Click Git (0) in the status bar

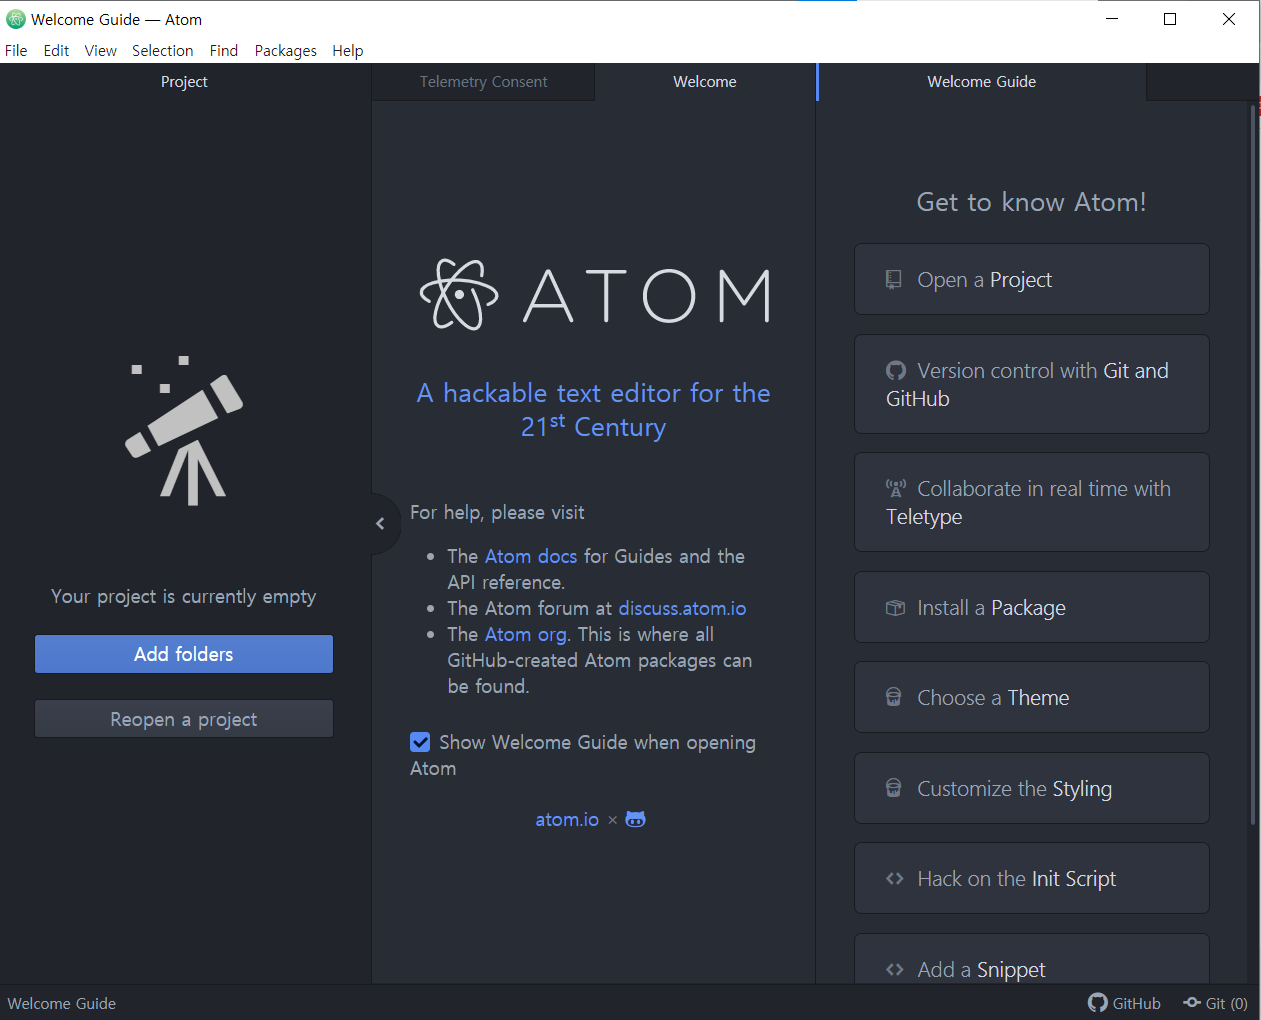tap(1226, 1003)
